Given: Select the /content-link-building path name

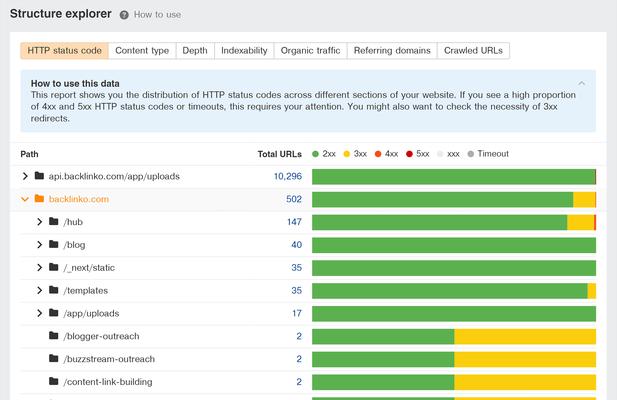Looking at the screenshot, I should [x=108, y=382].
